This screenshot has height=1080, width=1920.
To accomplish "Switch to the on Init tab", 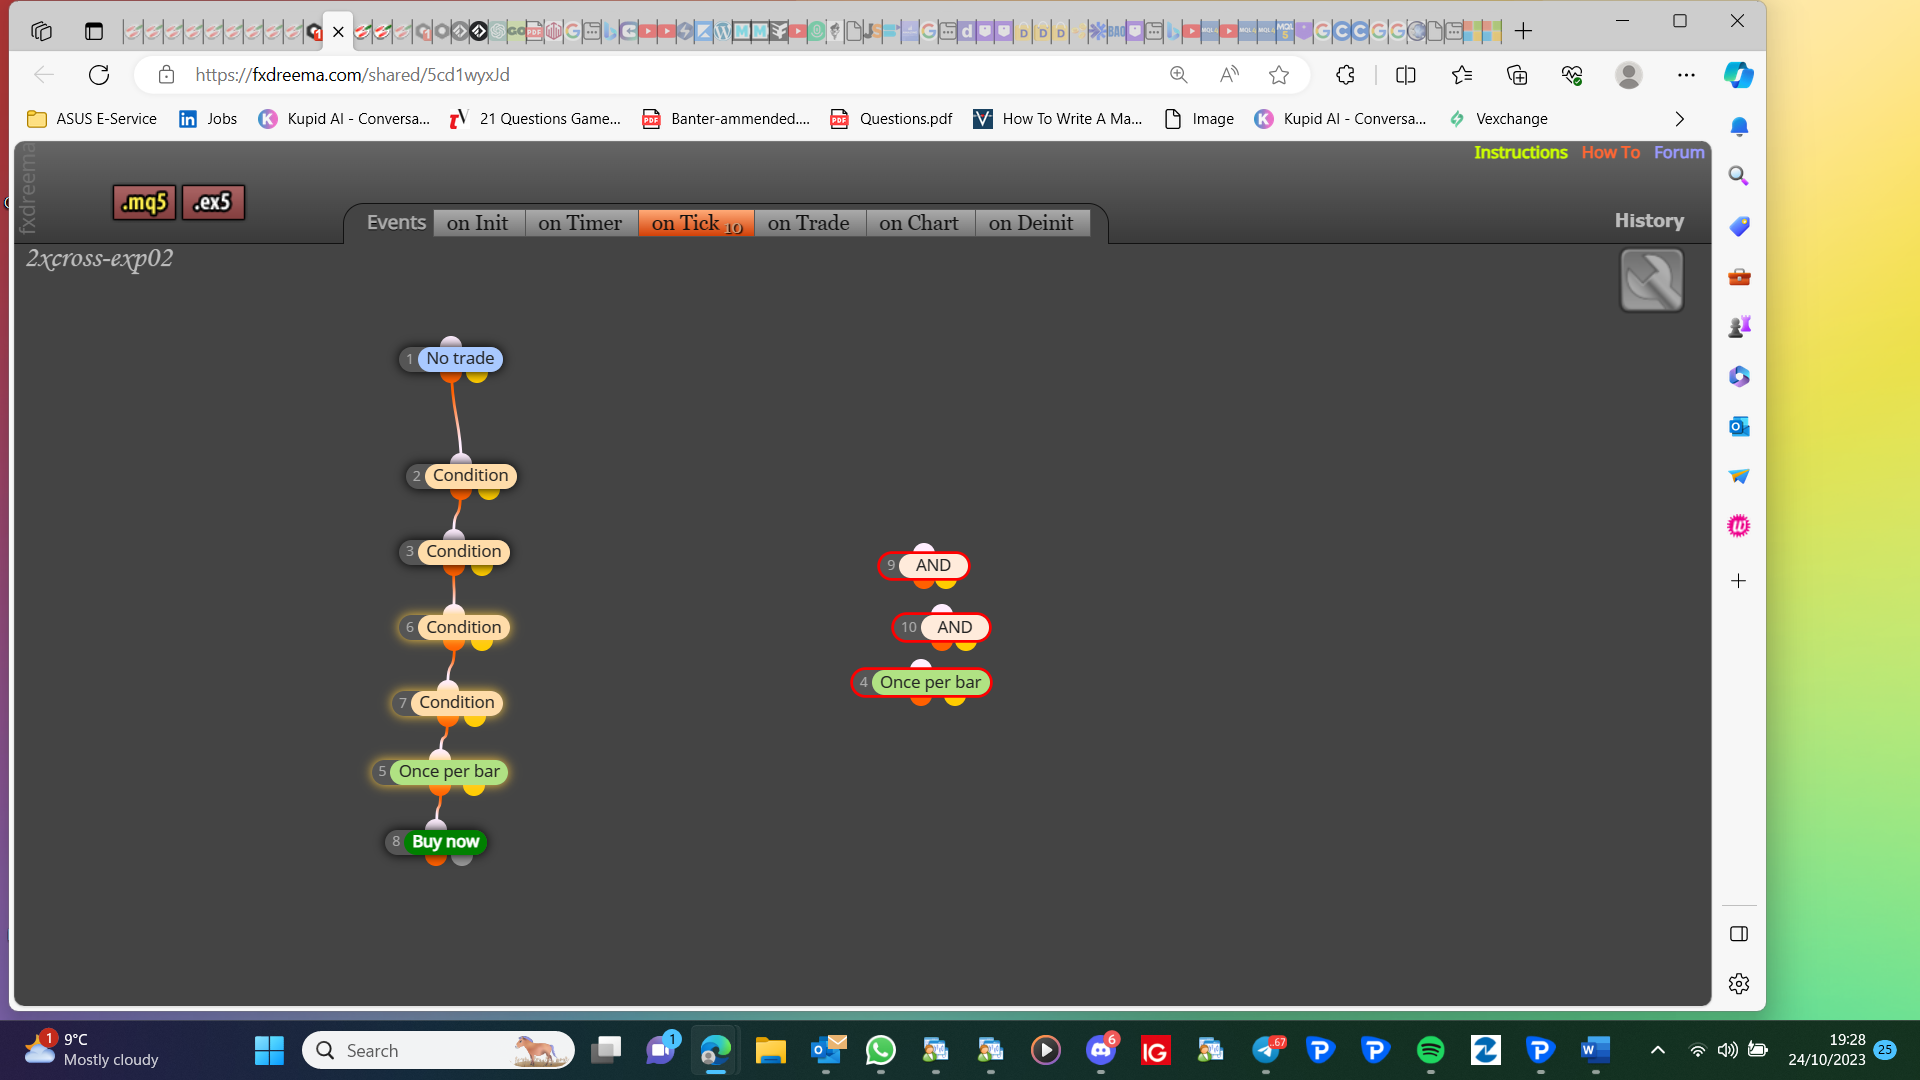I will pyautogui.click(x=478, y=223).
